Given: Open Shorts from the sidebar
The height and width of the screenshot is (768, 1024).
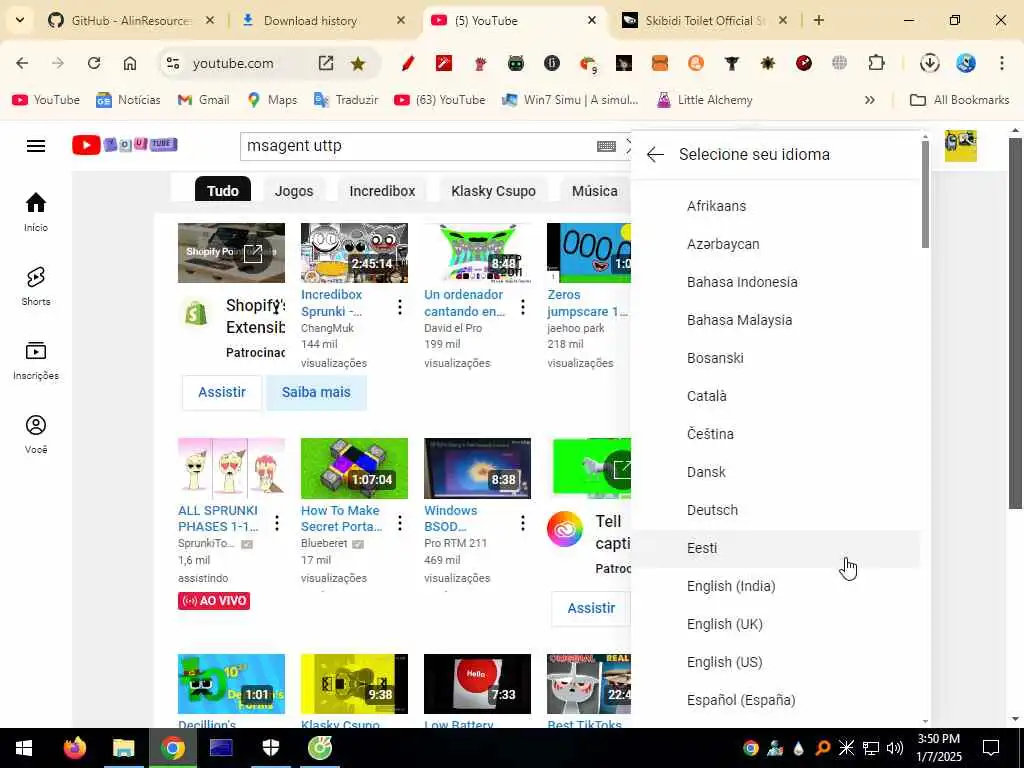Looking at the screenshot, I should point(36,286).
